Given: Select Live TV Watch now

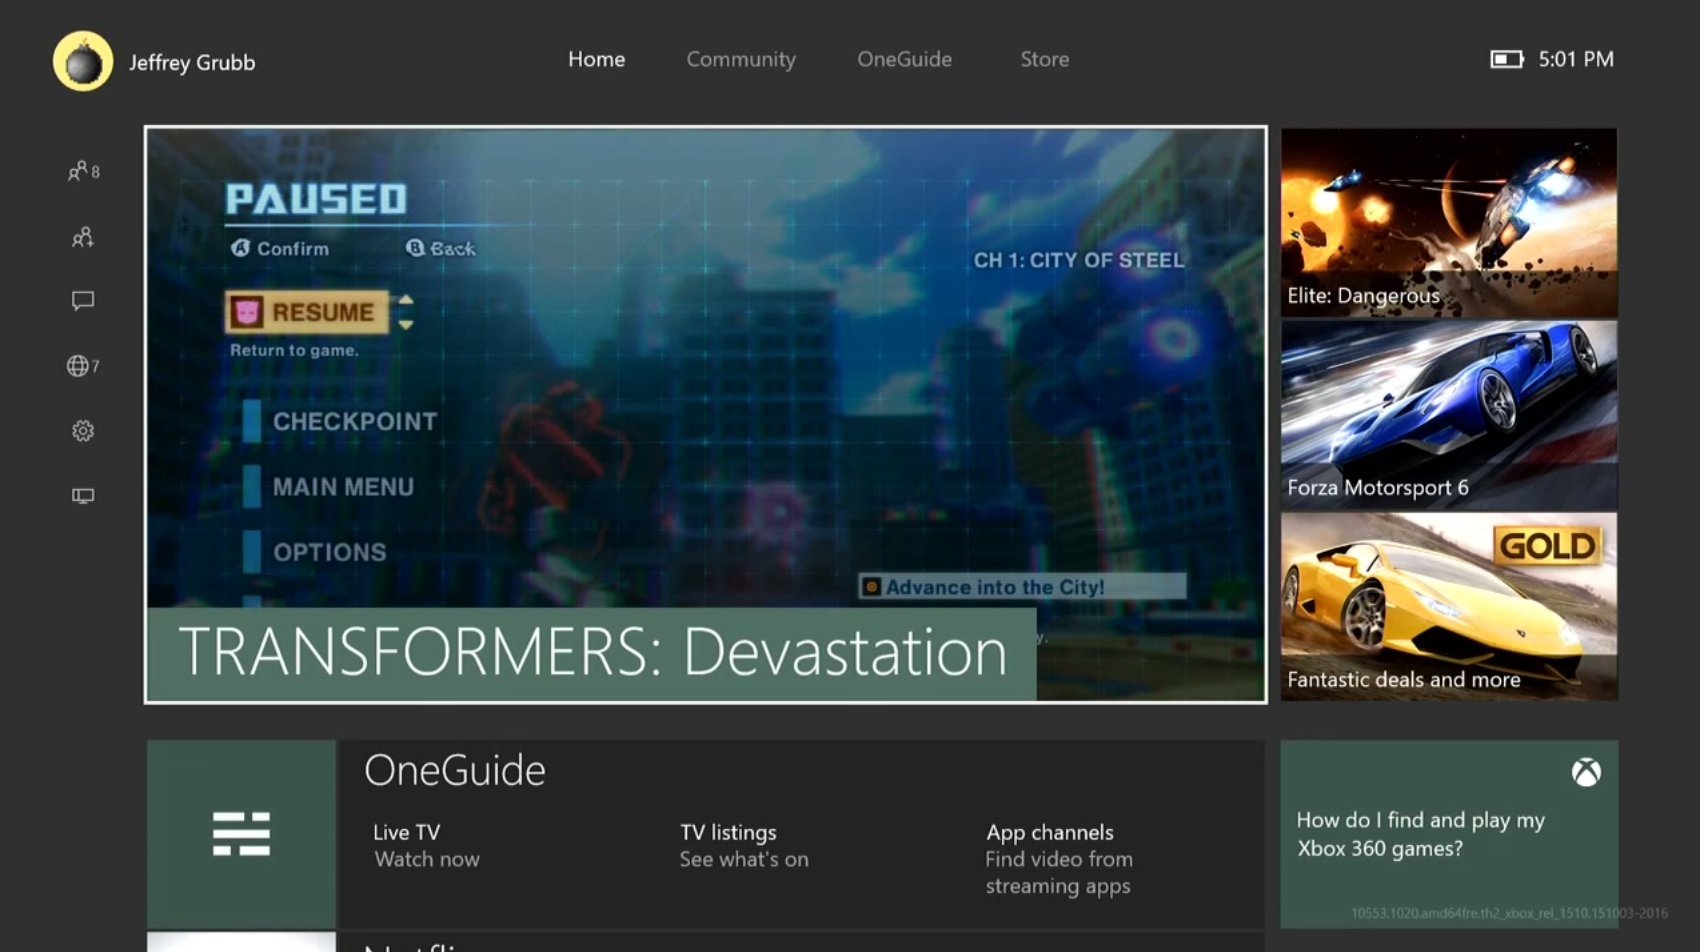Looking at the screenshot, I should (x=427, y=846).
